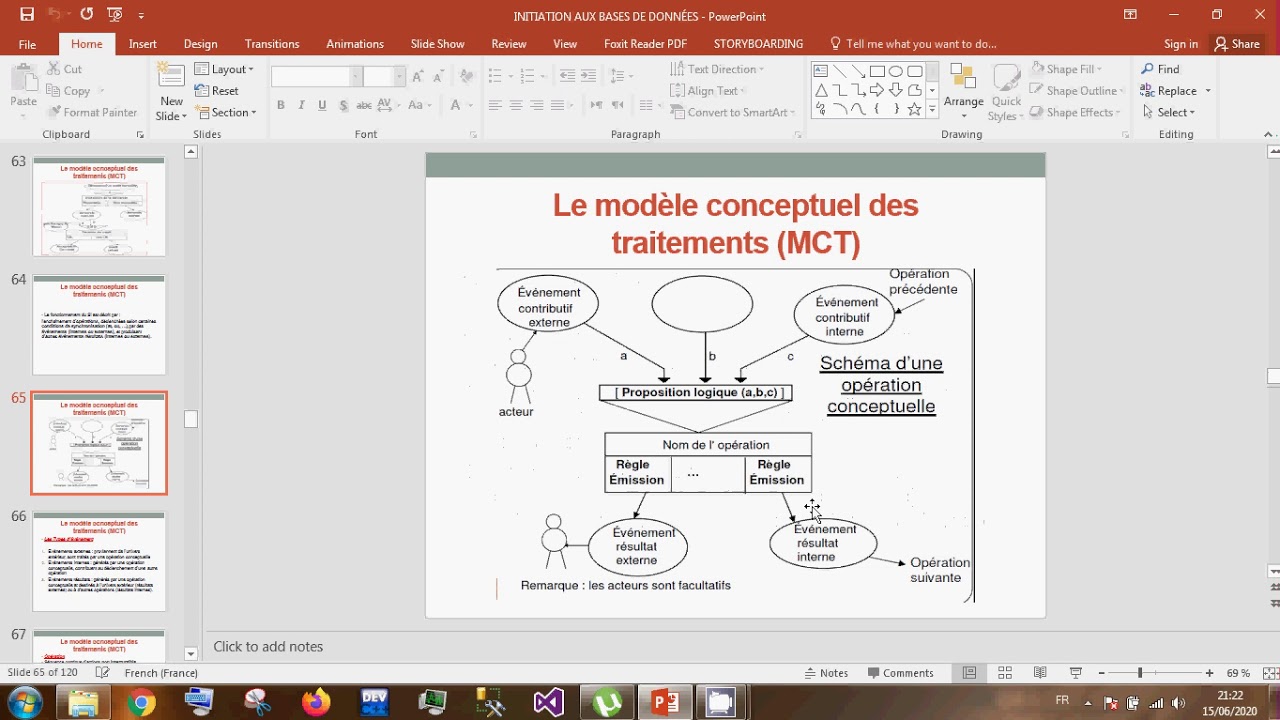Open the File tab
Screen dimensions: 1280x720
point(27,44)
